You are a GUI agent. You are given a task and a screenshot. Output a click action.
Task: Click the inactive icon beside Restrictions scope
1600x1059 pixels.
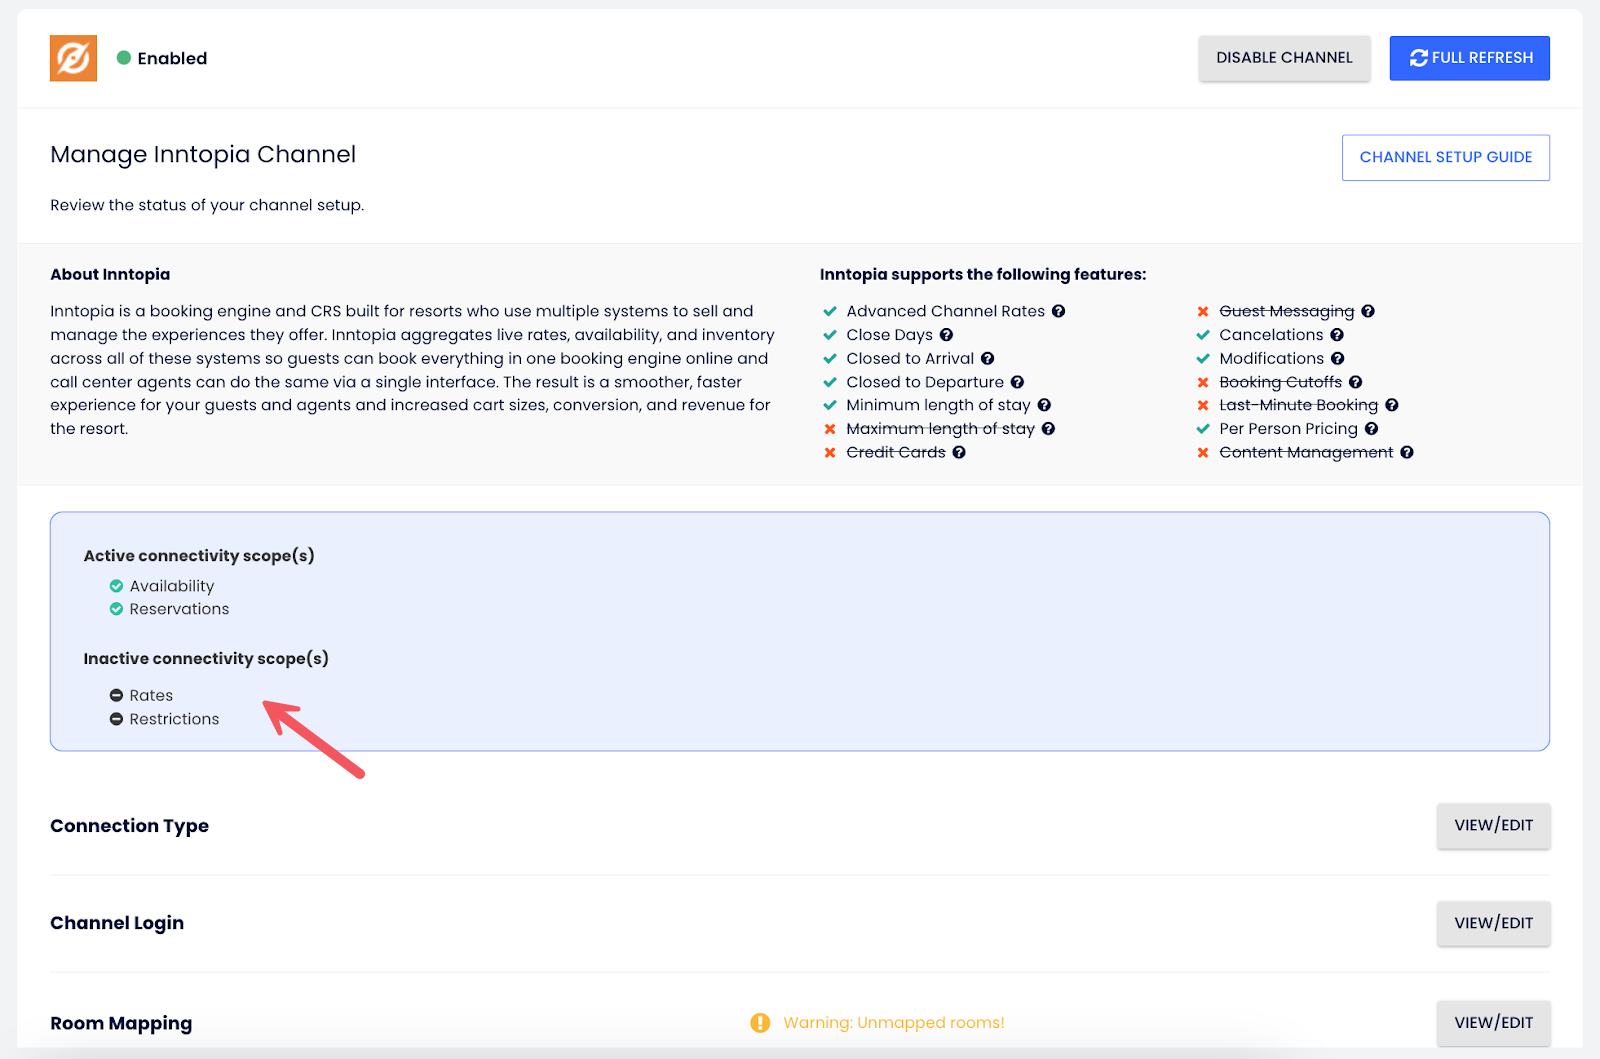pyautogui.click(x=116, y=719)
